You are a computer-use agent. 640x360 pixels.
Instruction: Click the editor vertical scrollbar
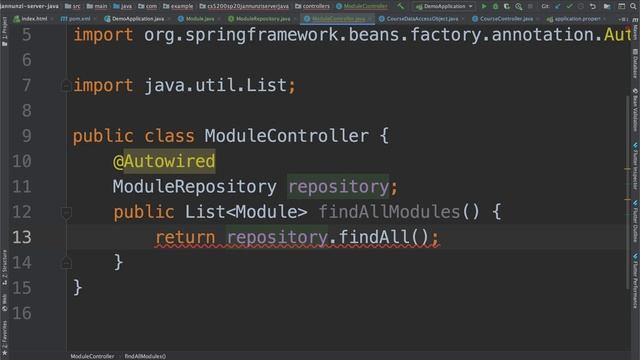point(628,192)
